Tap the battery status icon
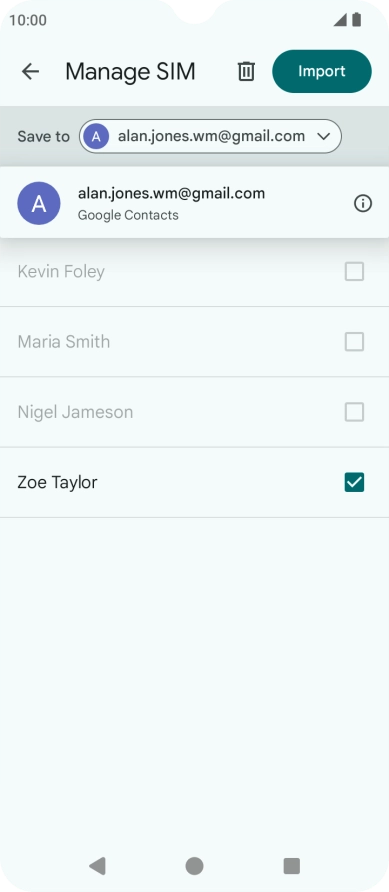The image size is (389, 892). click(x=357, y=20)
